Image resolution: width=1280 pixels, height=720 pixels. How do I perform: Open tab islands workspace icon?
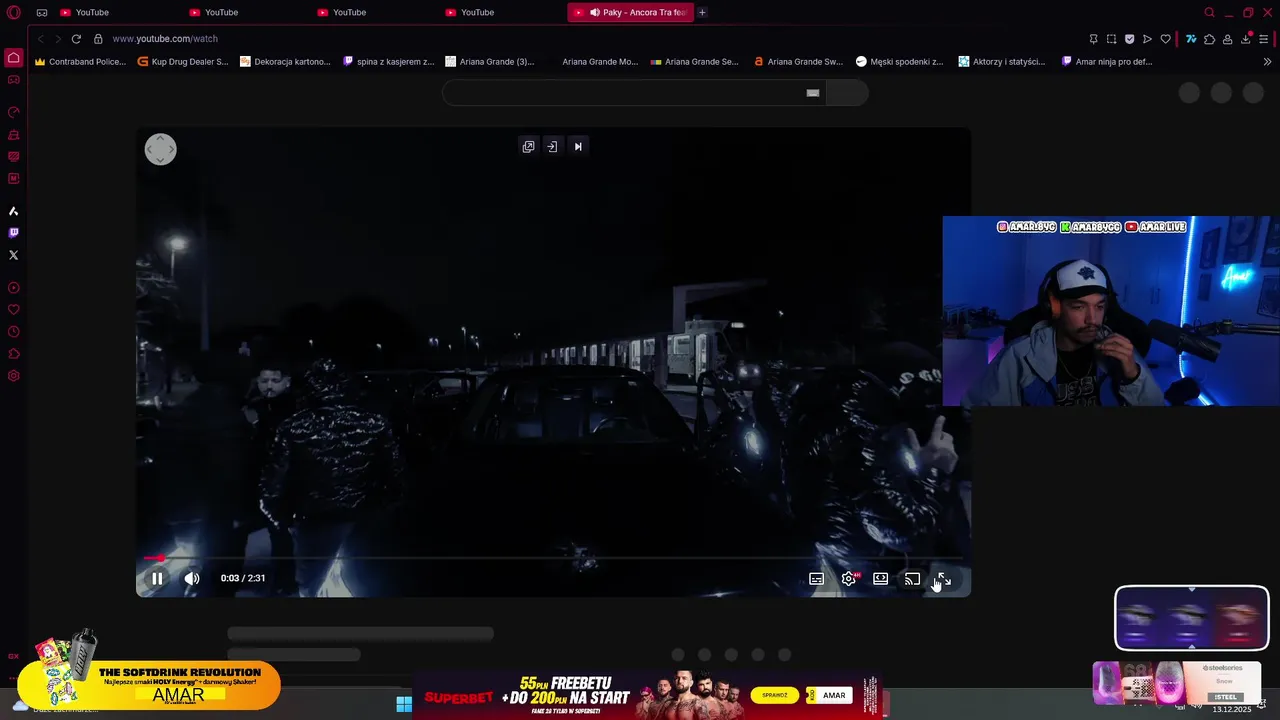tap(42, 13)
